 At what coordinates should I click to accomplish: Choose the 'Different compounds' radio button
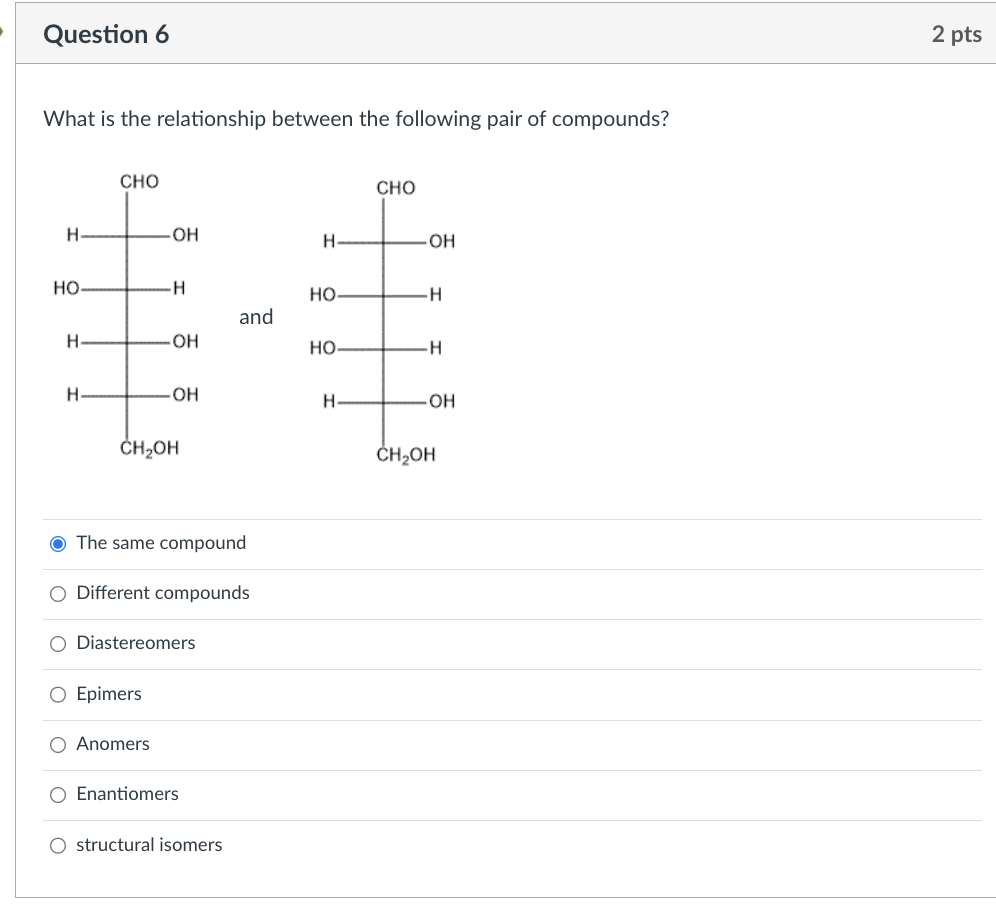click(59, 594)
